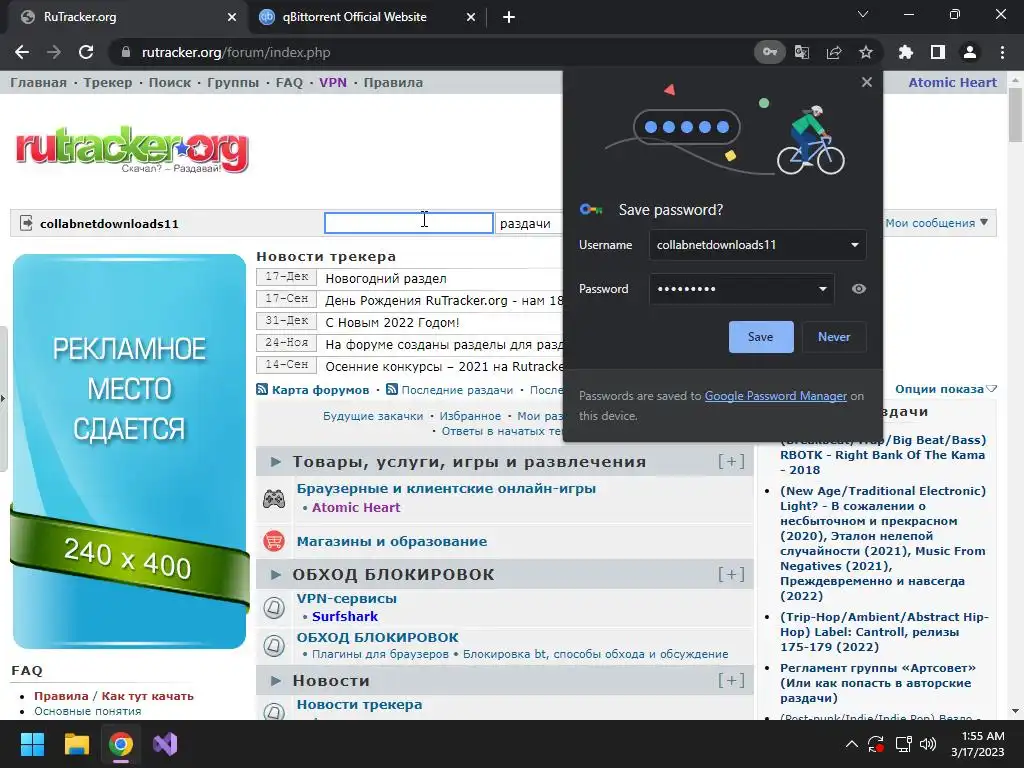Click the Never button
The height and width of the screenshot is (768, 1024).
pyautogui.click(x=834, y=337)
